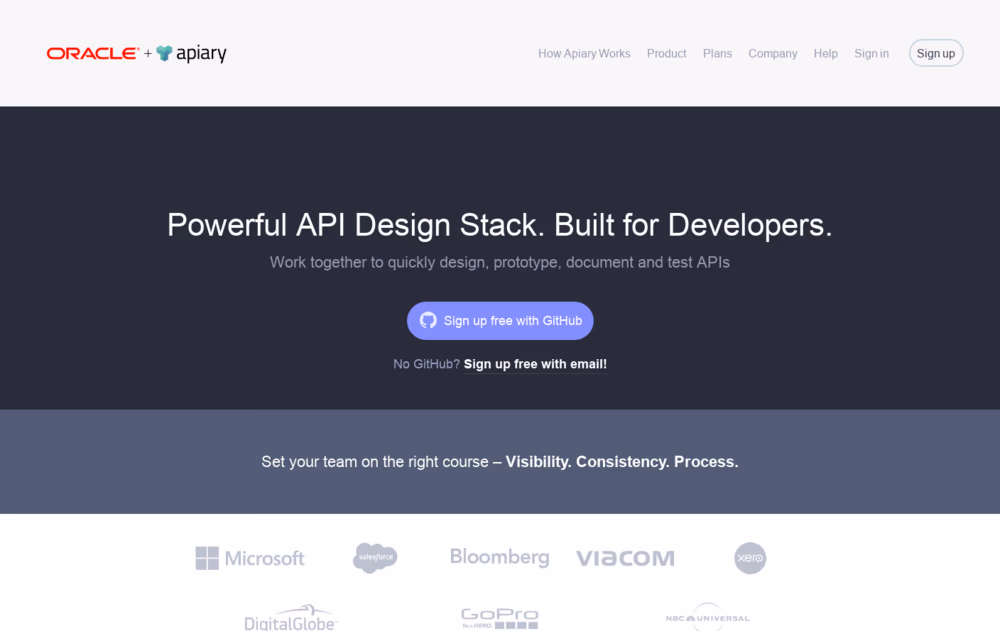Click the Microsoft logo
1000x631 pixels.
tap(250, 558)
